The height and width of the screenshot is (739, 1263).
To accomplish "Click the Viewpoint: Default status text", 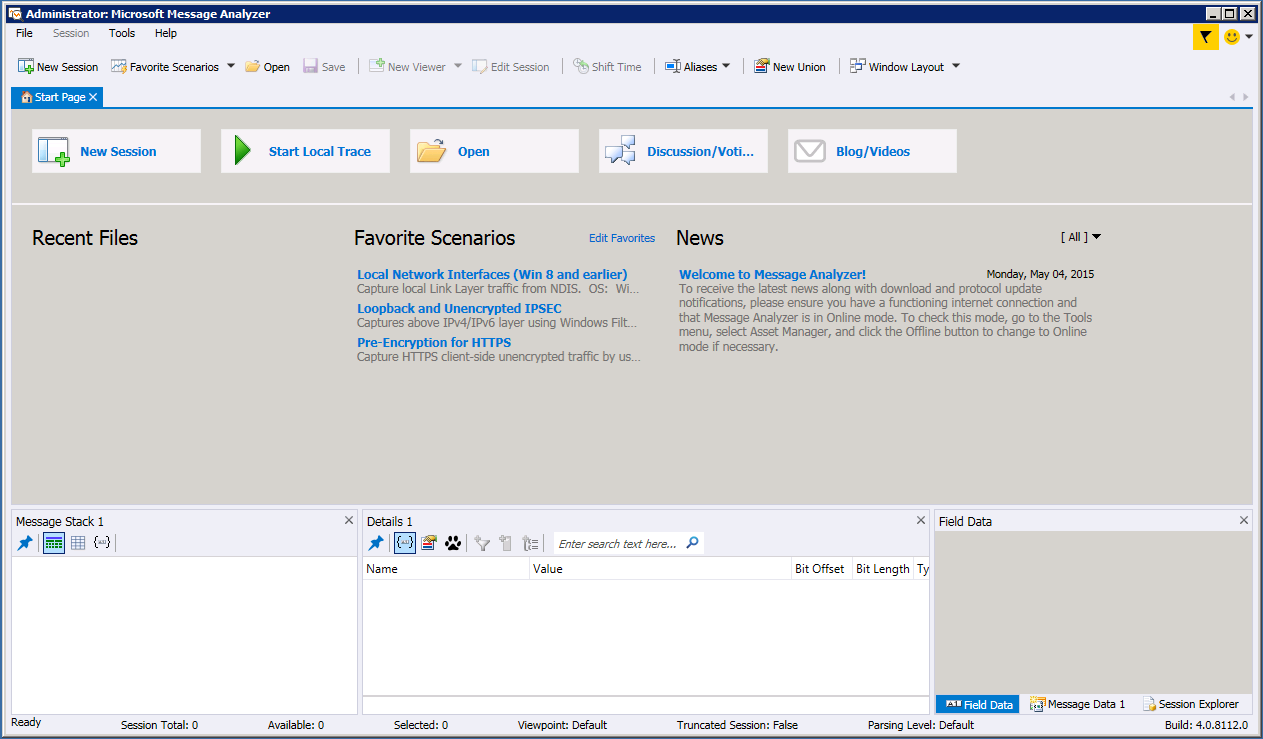I will tap(562, 725).
